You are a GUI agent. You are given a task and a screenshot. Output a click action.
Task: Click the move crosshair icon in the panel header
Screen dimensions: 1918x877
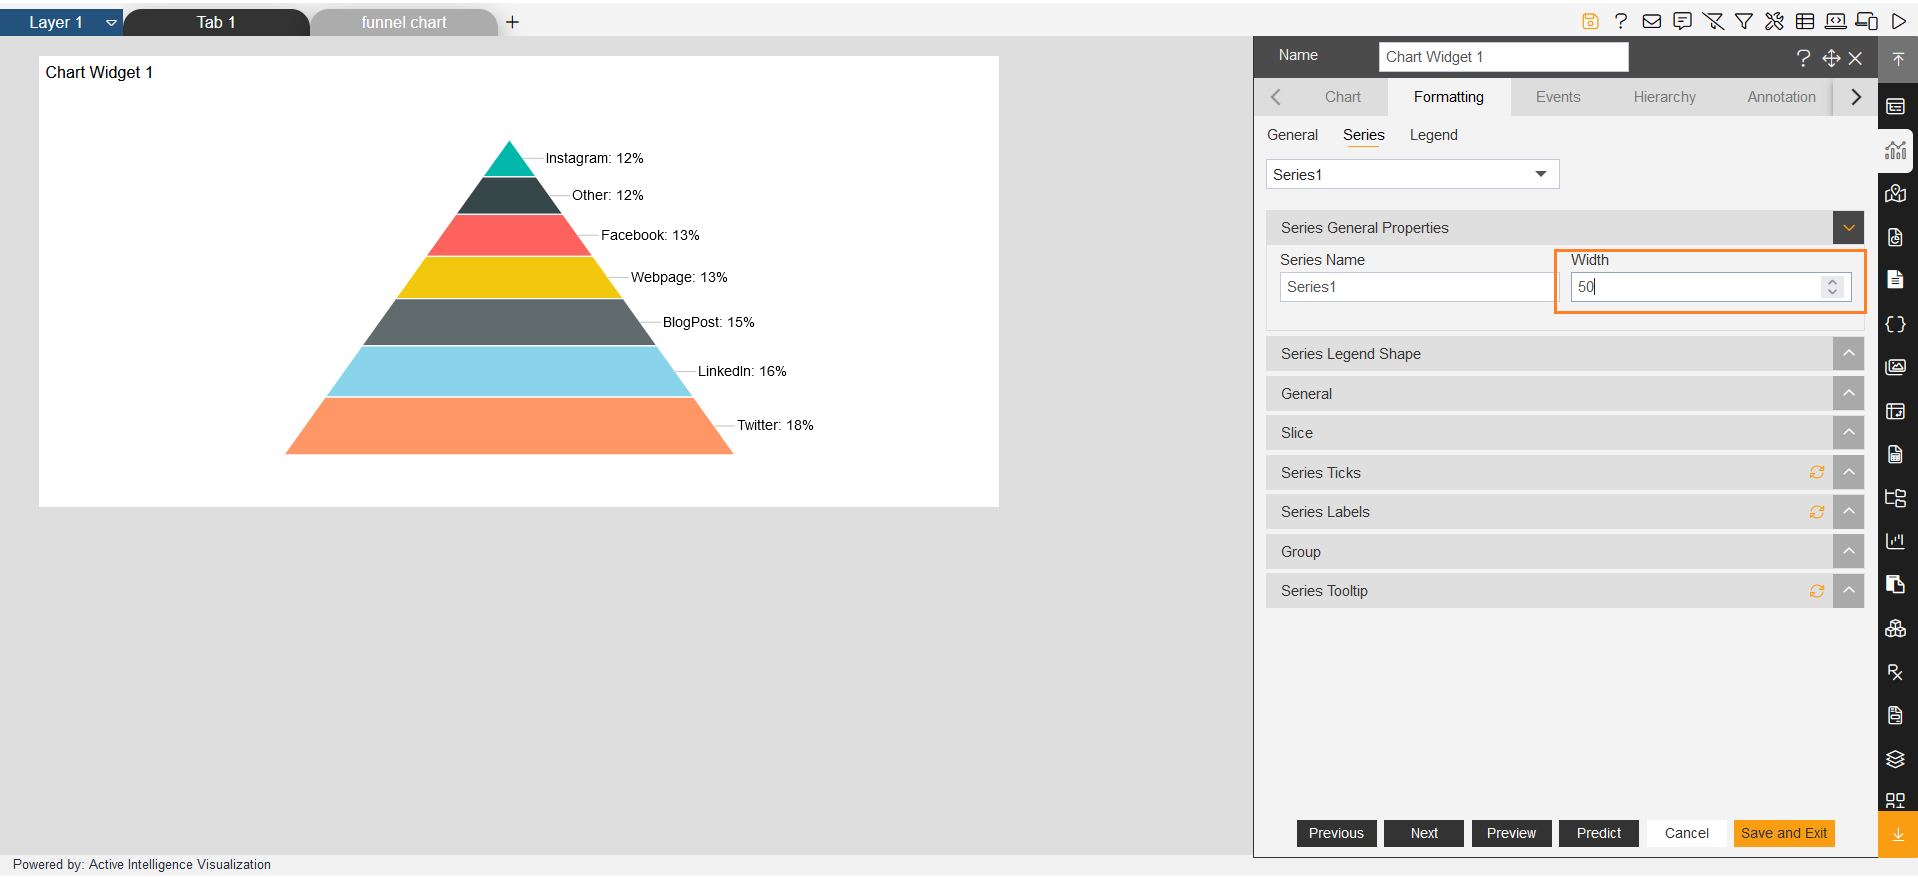tap(1831, 58)
